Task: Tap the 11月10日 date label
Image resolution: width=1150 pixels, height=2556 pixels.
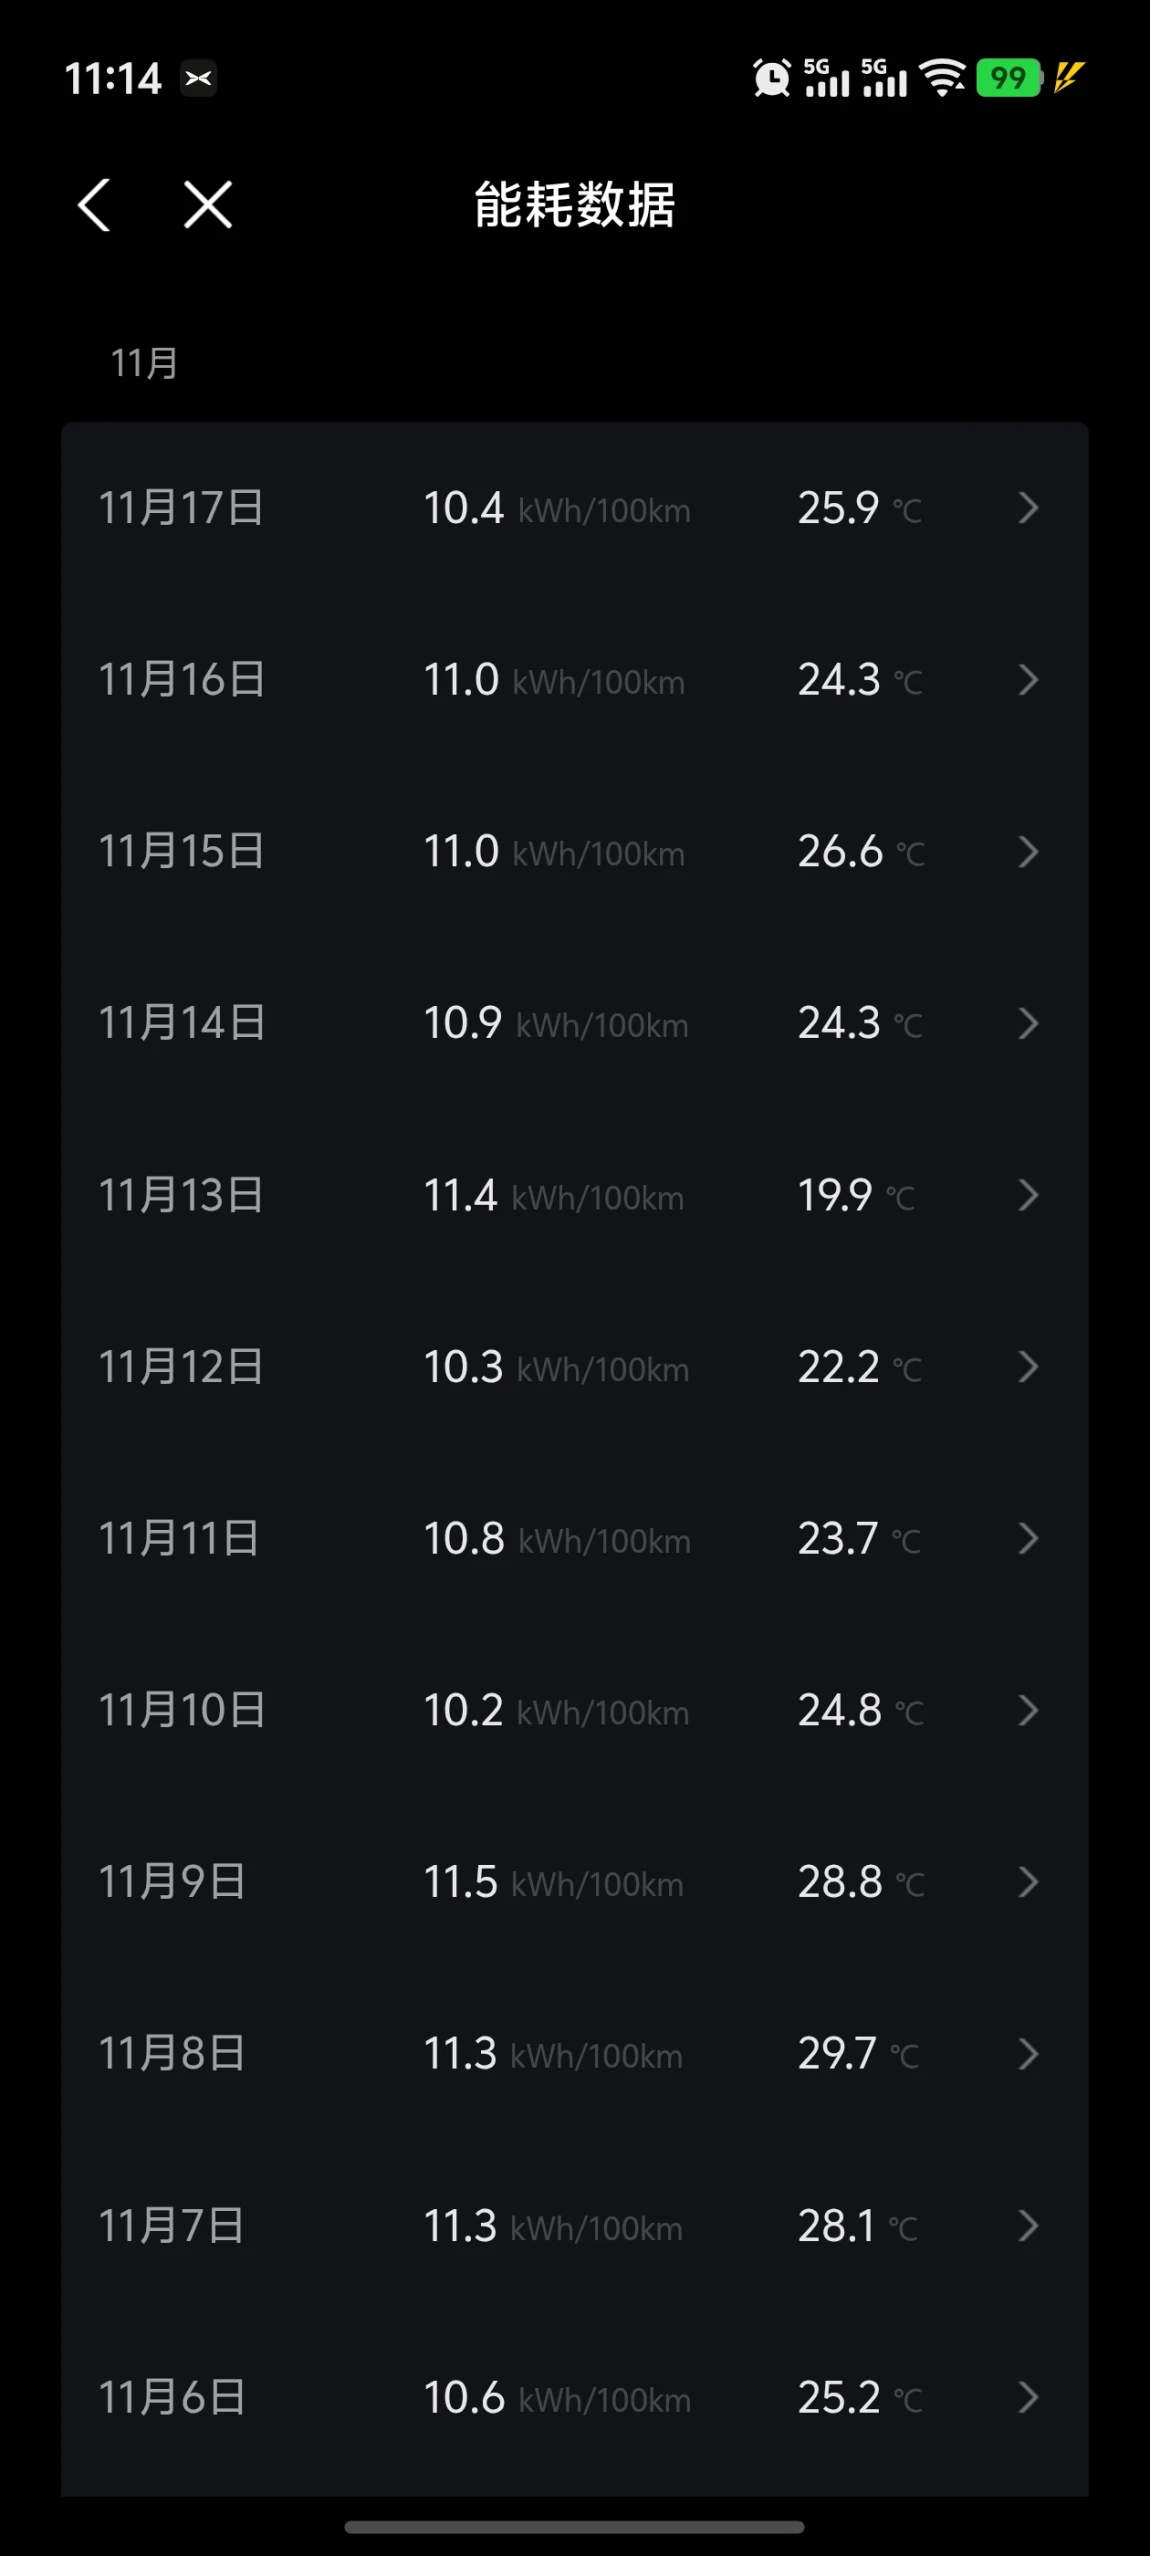Action: click(181, 1711)
